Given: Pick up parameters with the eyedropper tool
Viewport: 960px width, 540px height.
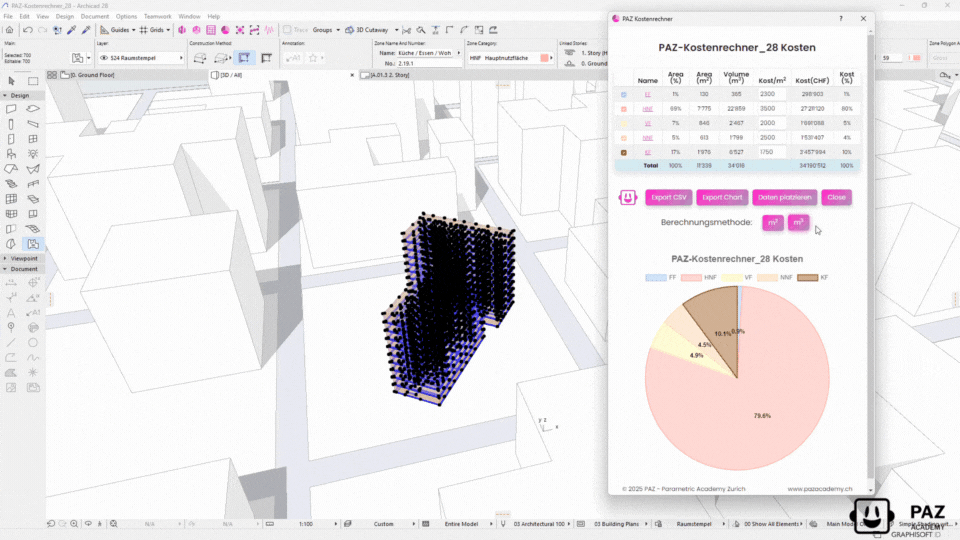Looking at the screenshot, I should pyautogui.click(x=72, y=29).
